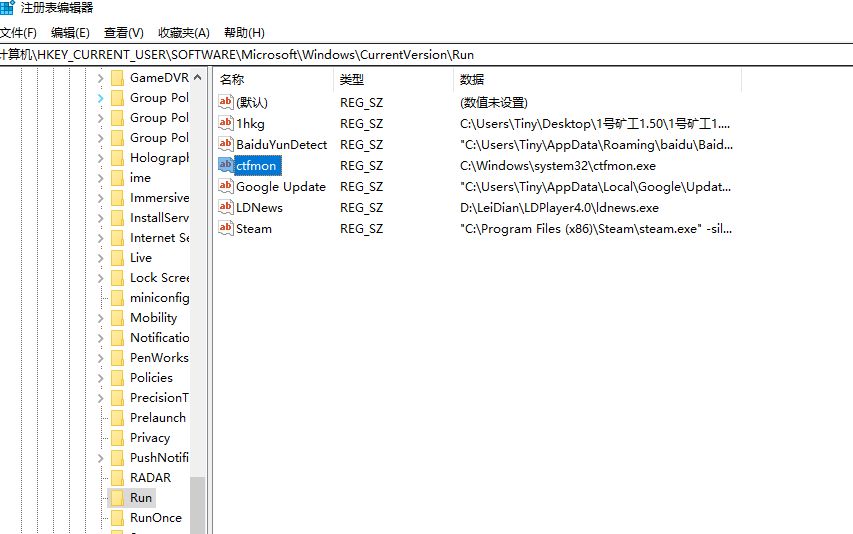Screen dimensions: 853x534
Task: Click the miniconfig folder icon
Action: [x=117, y=298]
